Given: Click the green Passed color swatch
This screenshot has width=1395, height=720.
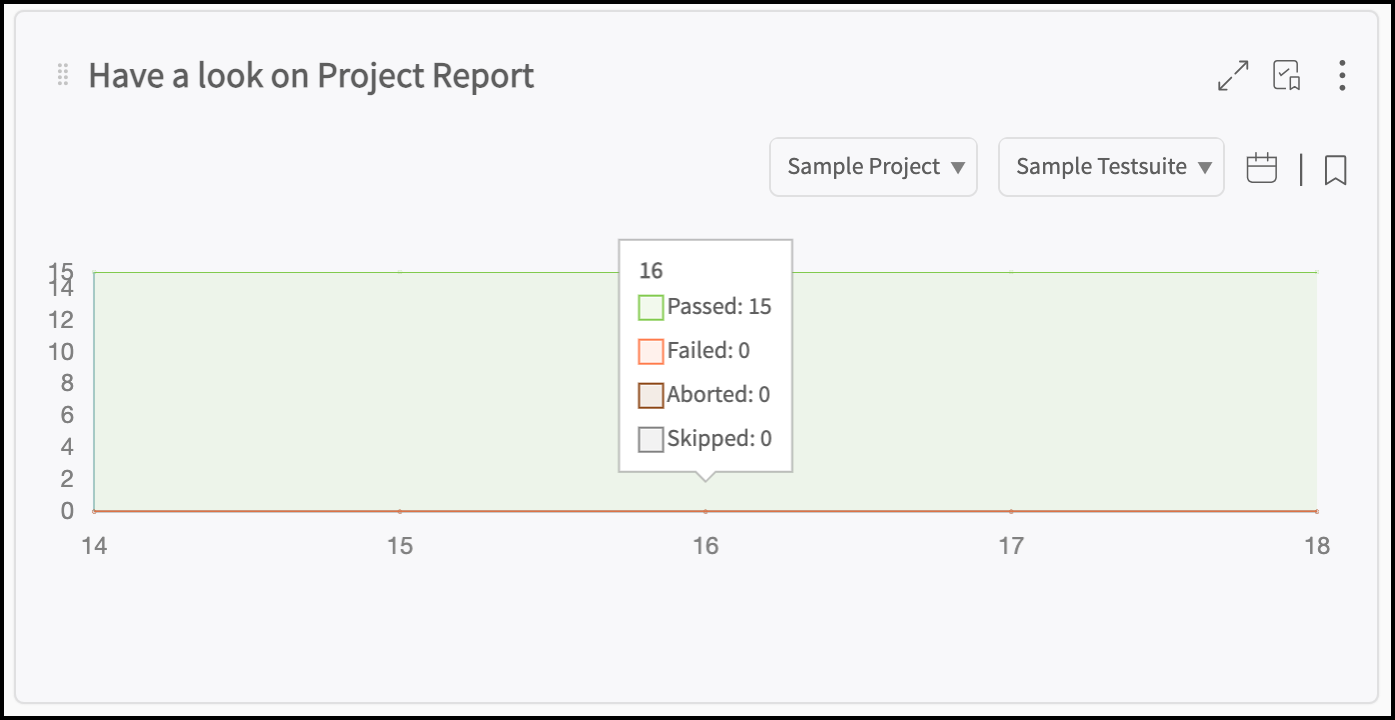Looking at the screenshot, I should point(651,307).
